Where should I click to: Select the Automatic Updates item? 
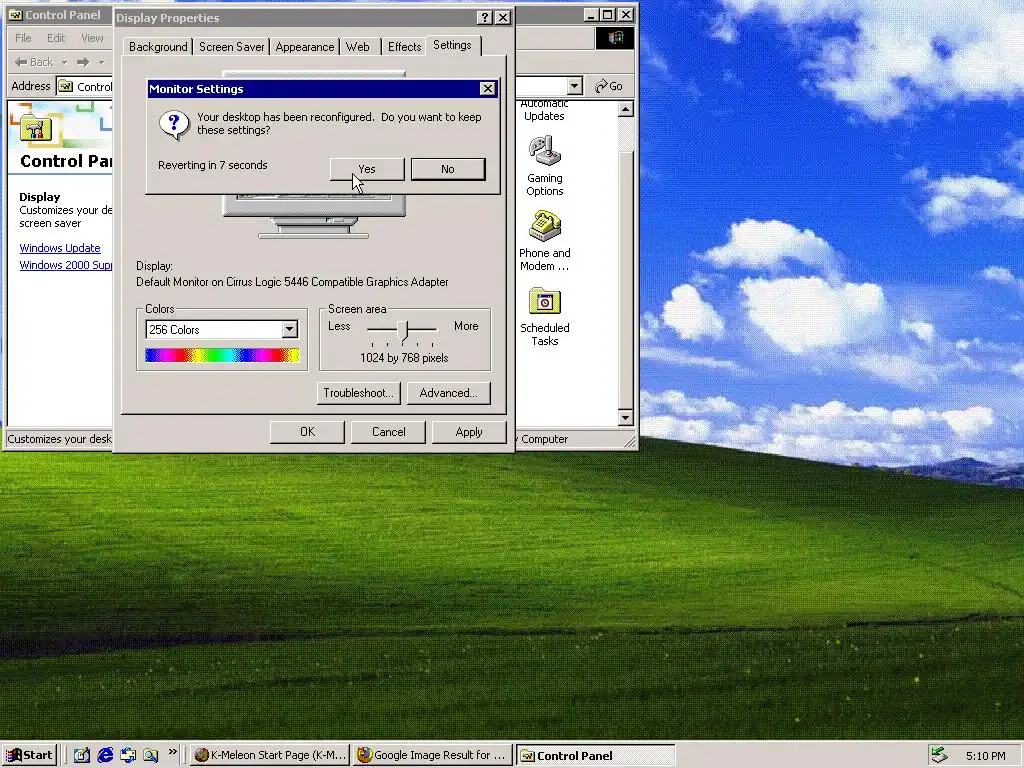[545, 110]
